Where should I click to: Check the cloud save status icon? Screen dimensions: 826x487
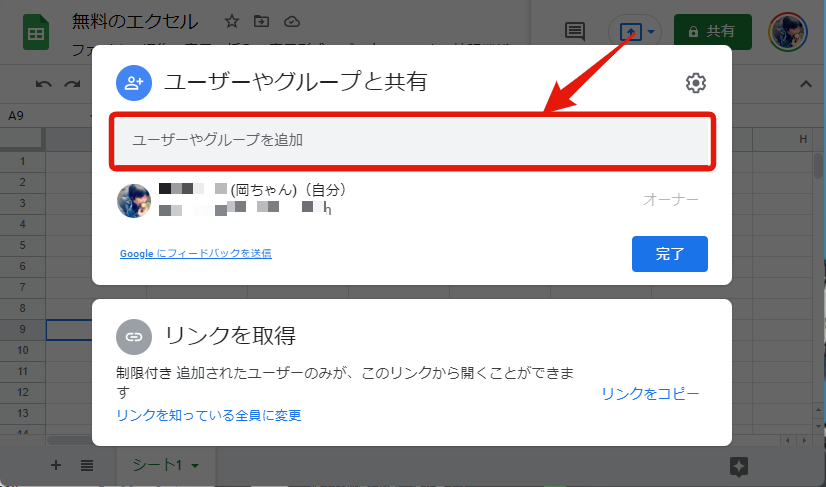[x=291, y=21]
